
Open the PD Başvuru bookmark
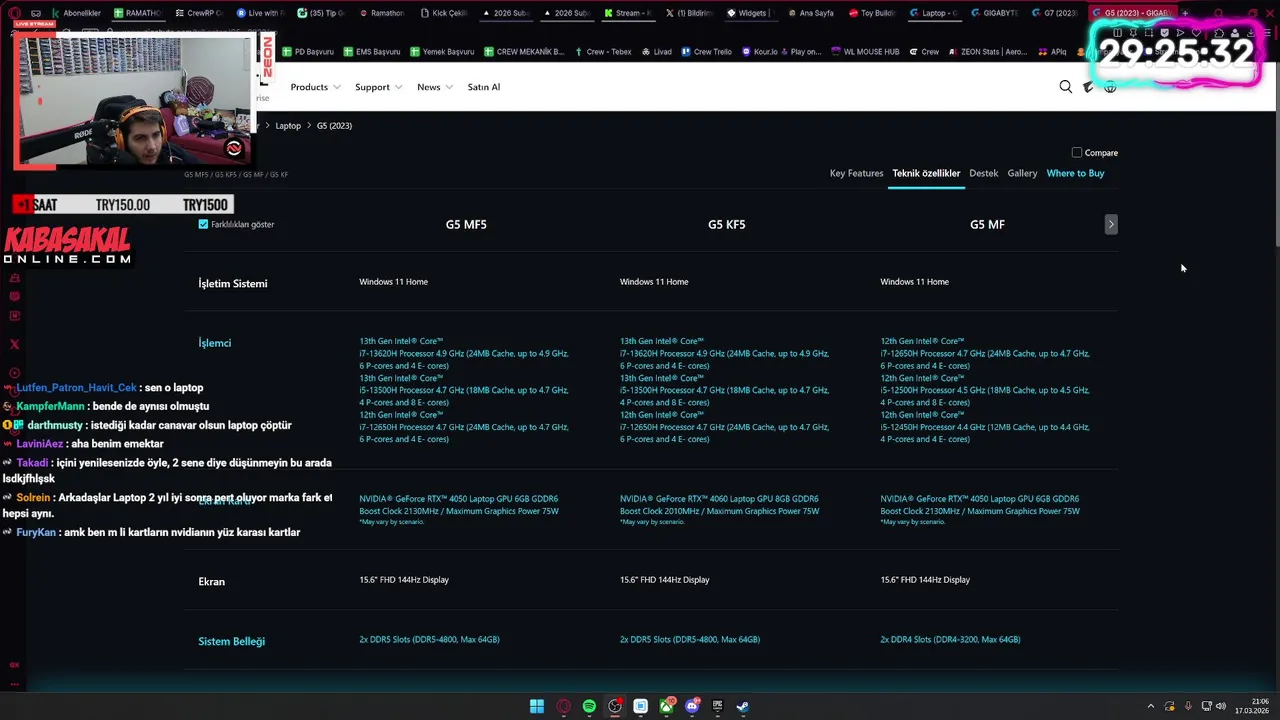[308, 52]
